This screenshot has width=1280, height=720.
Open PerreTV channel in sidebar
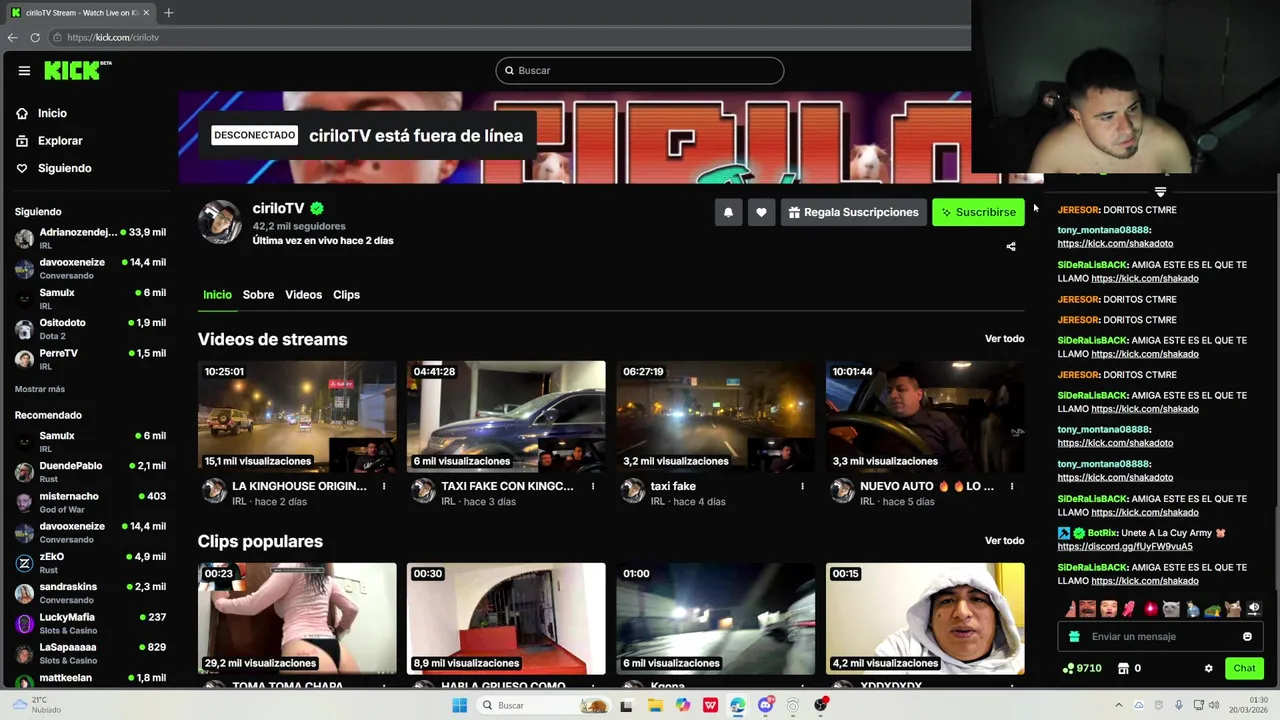(90, 359)
